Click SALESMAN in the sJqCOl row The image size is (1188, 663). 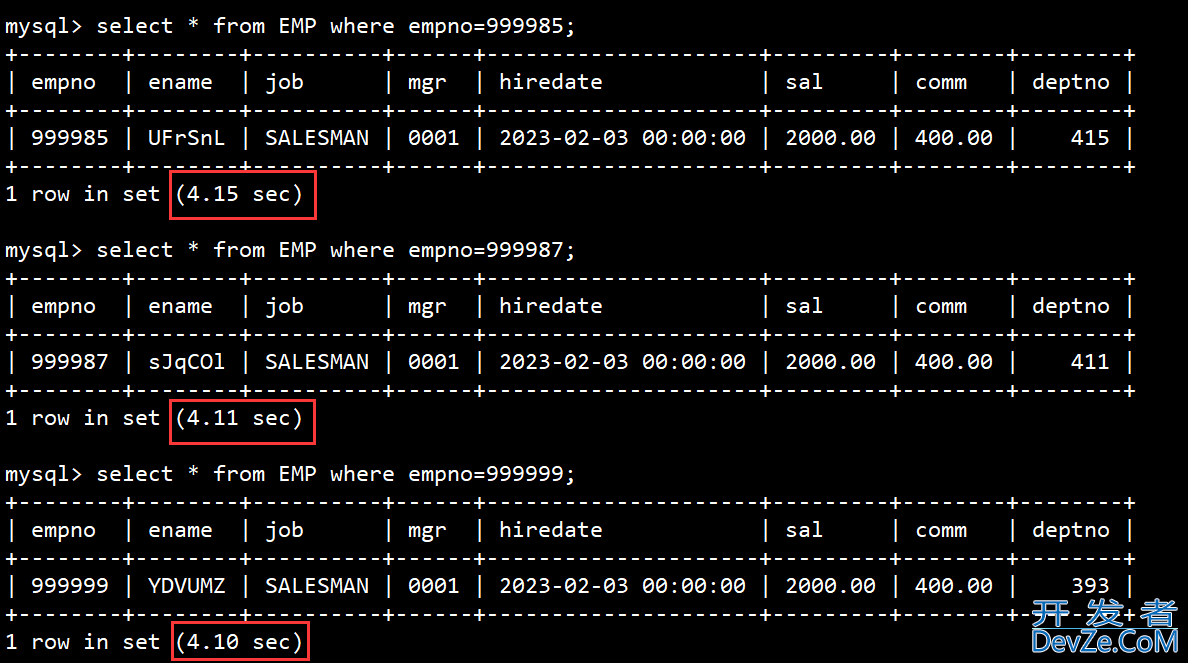click(x=317, y=362)
